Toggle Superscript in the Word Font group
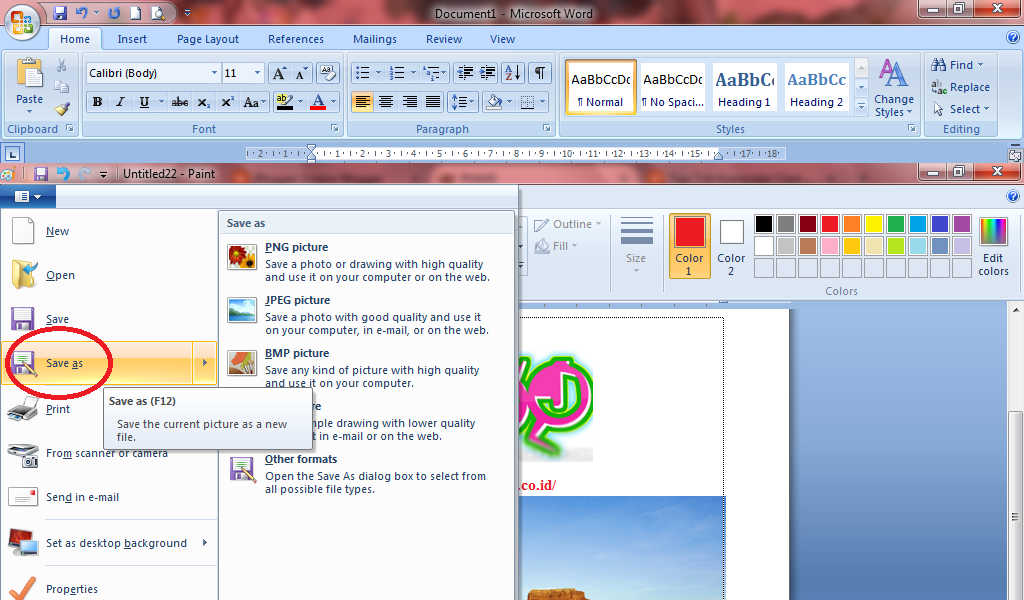The width and height of the screenshot is (1024, 600). click(227, 102)
